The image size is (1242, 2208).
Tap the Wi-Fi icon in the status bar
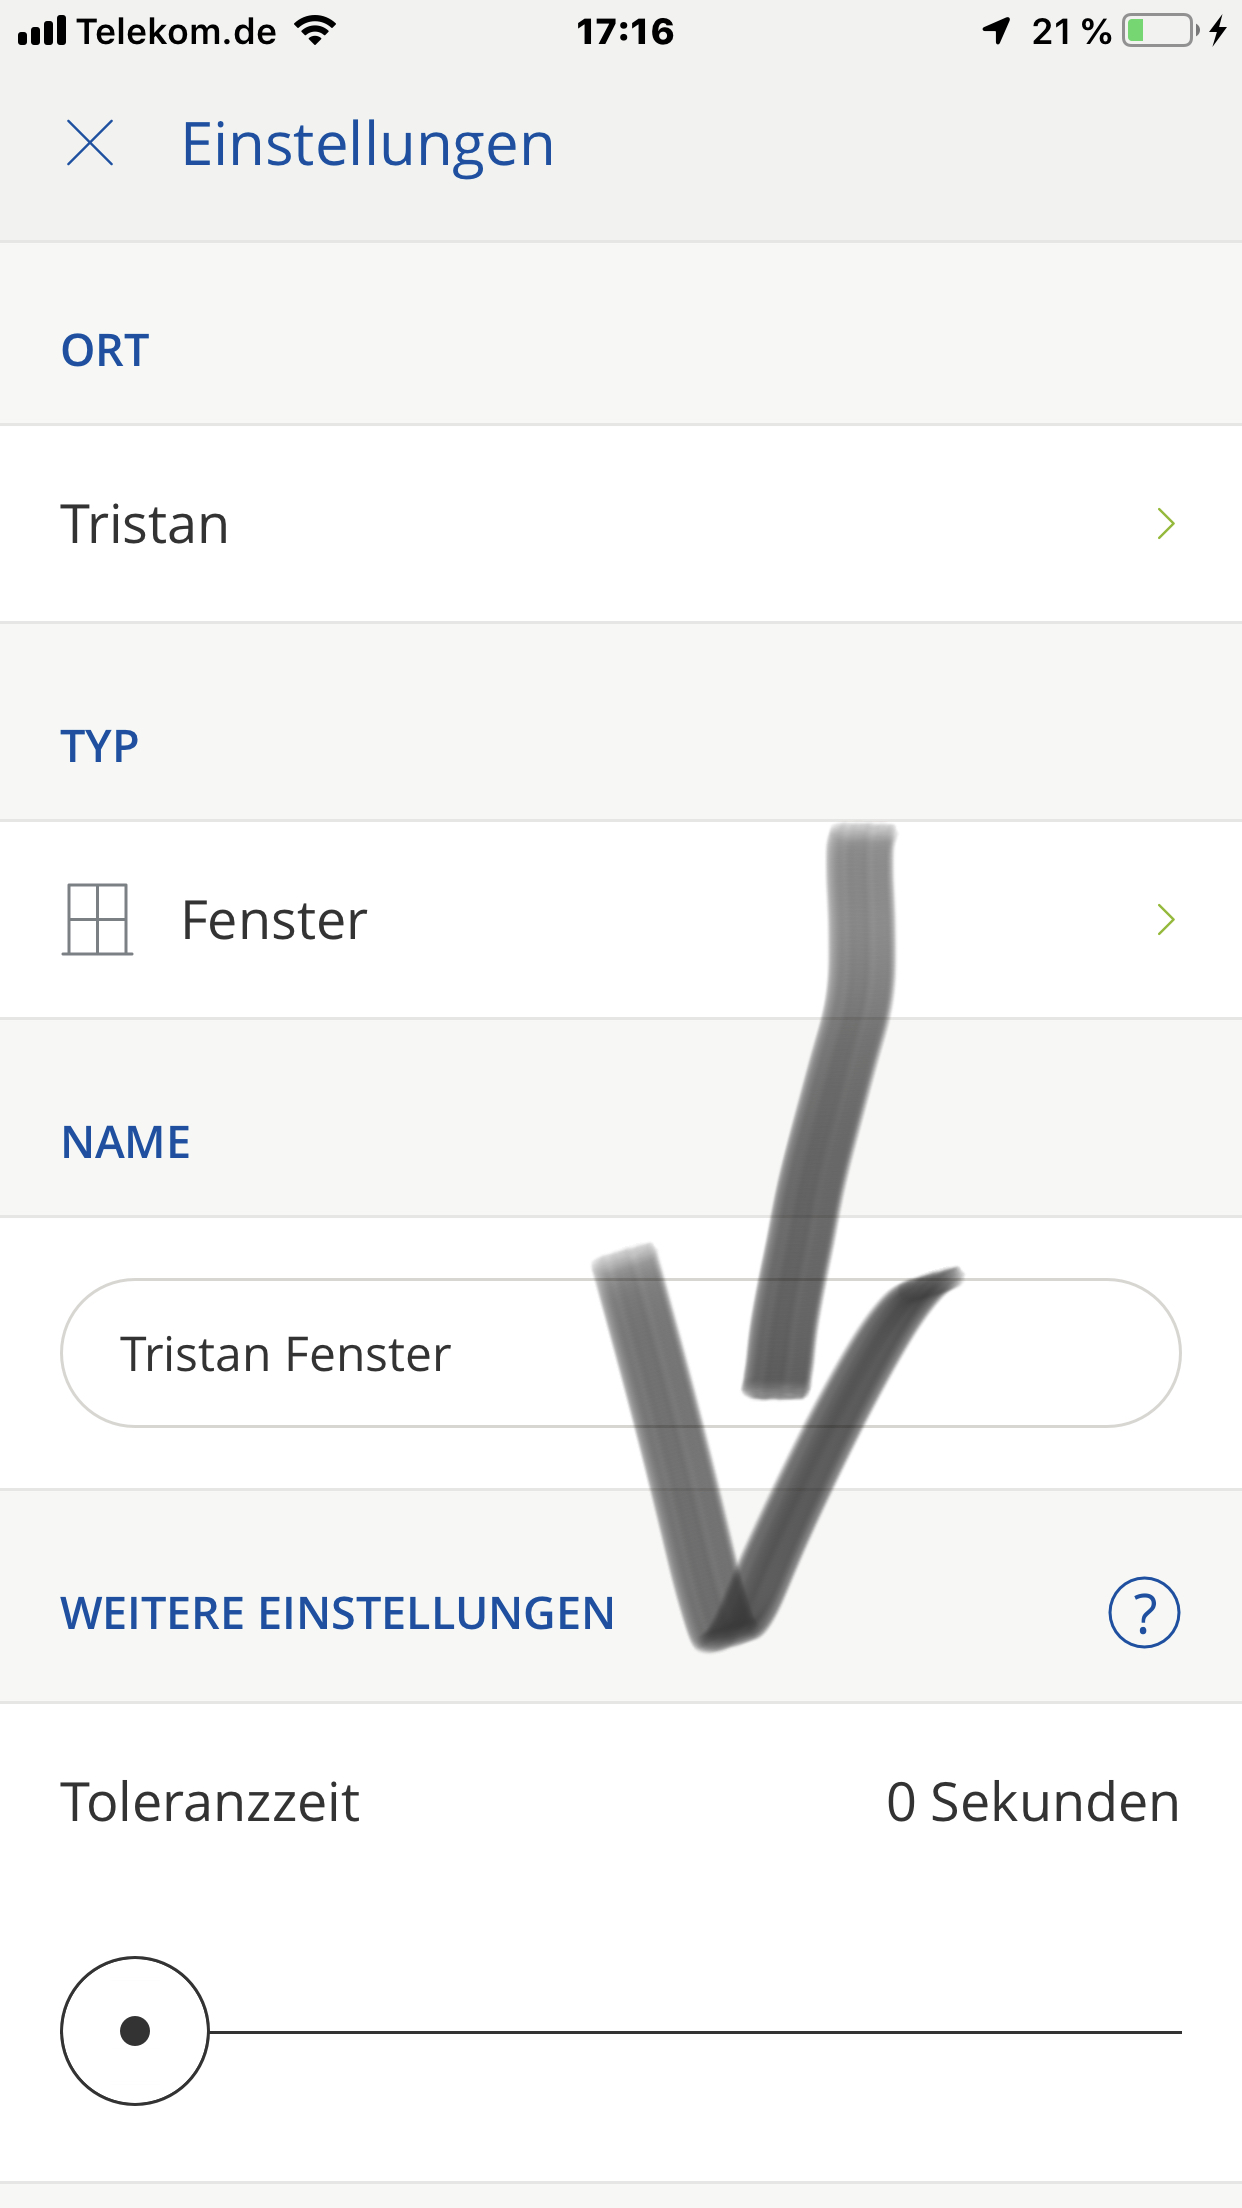pos(315,31)
